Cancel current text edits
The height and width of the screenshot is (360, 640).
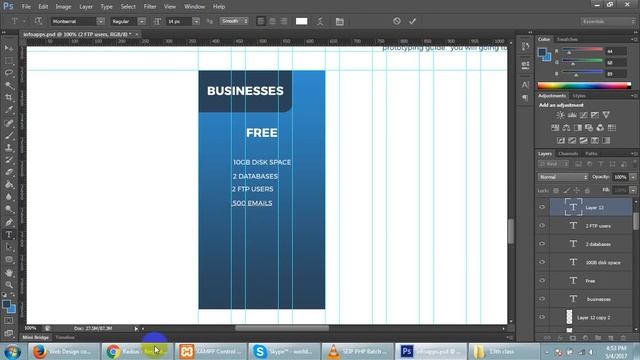(397, 21)
